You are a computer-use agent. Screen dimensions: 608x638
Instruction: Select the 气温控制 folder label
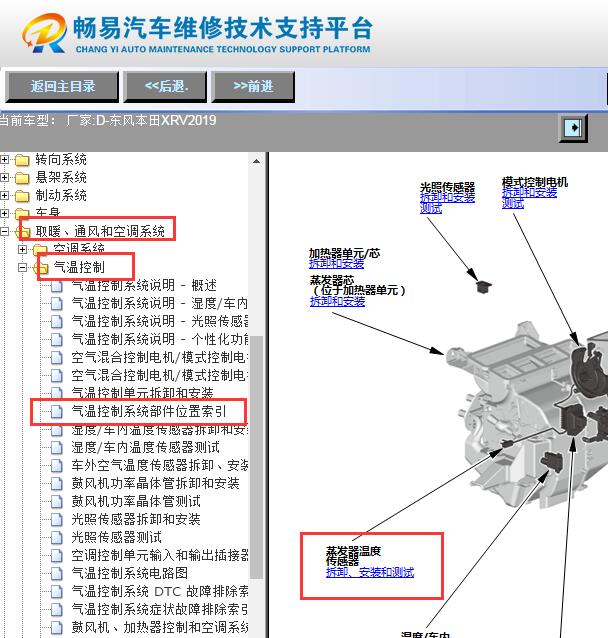79,267
